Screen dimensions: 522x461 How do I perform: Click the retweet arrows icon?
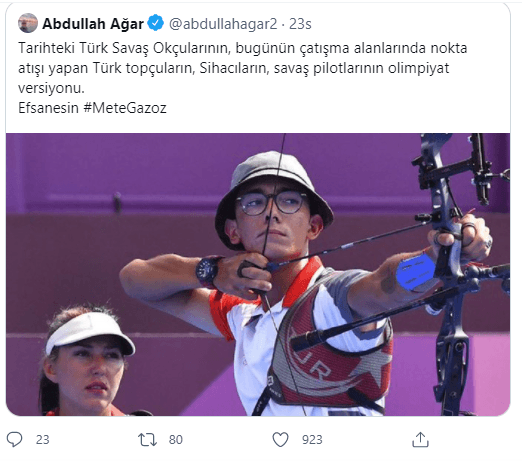click(147, 439)
